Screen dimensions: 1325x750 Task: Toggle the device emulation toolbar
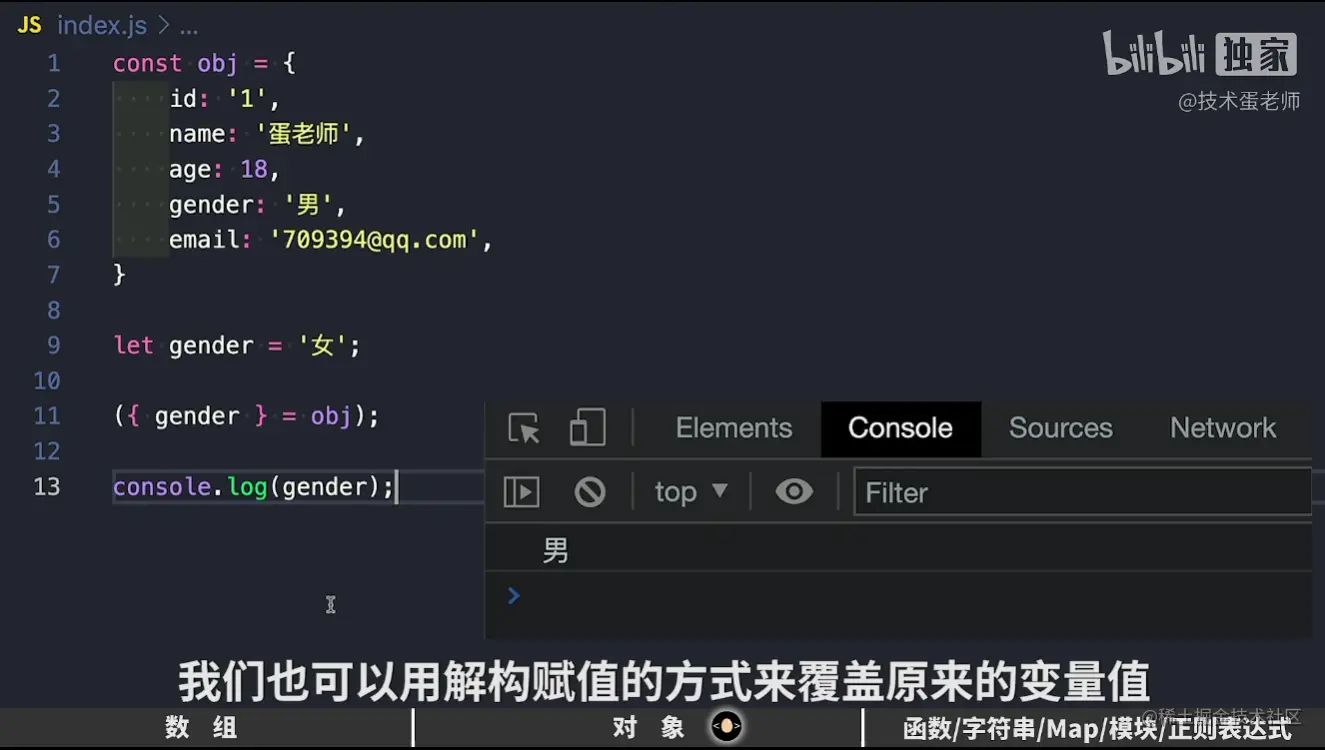pos(587,428)
